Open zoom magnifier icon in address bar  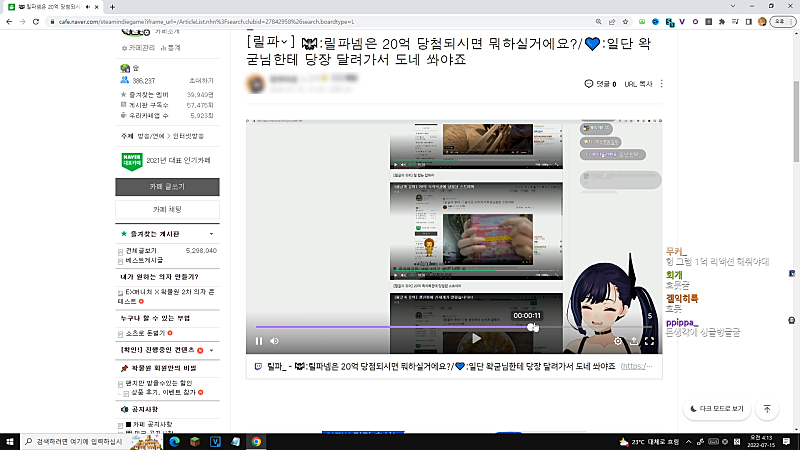pos(598,21)
